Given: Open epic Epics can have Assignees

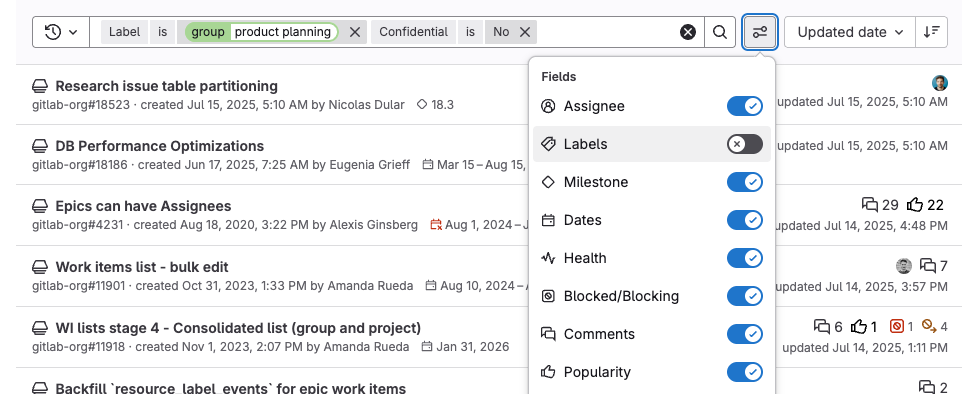Looking at the screenshot, I should [x=143, y=206].
